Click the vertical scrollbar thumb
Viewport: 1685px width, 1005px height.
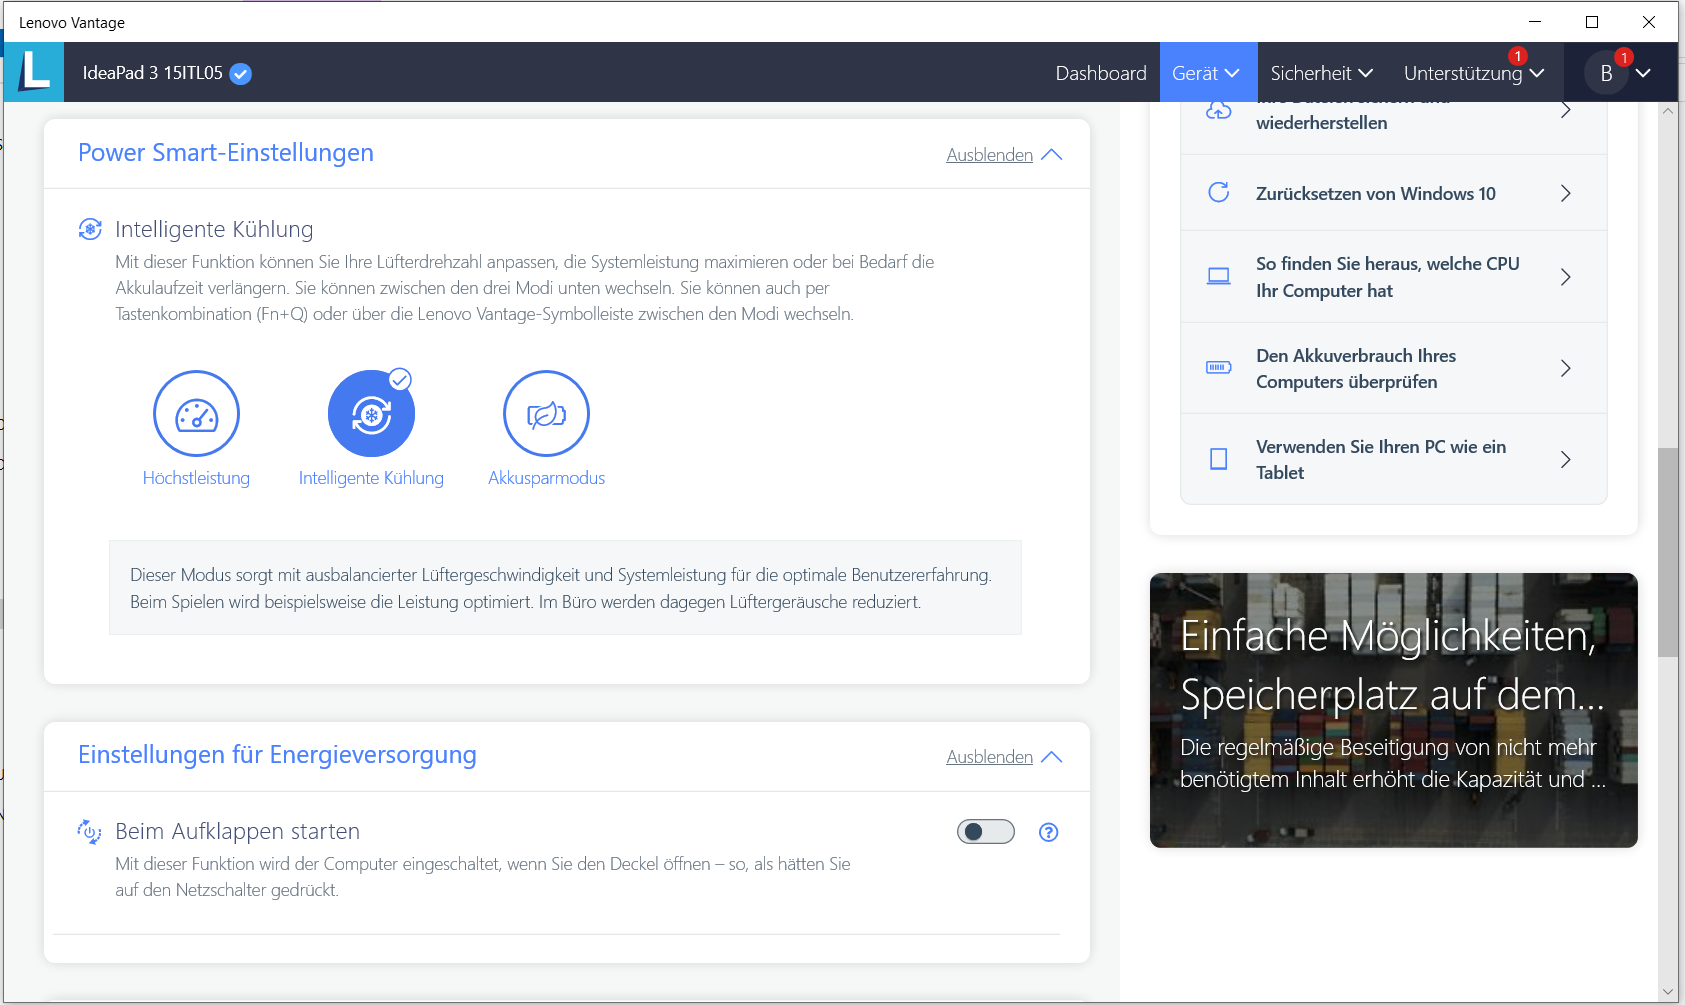coord(1668,552)
